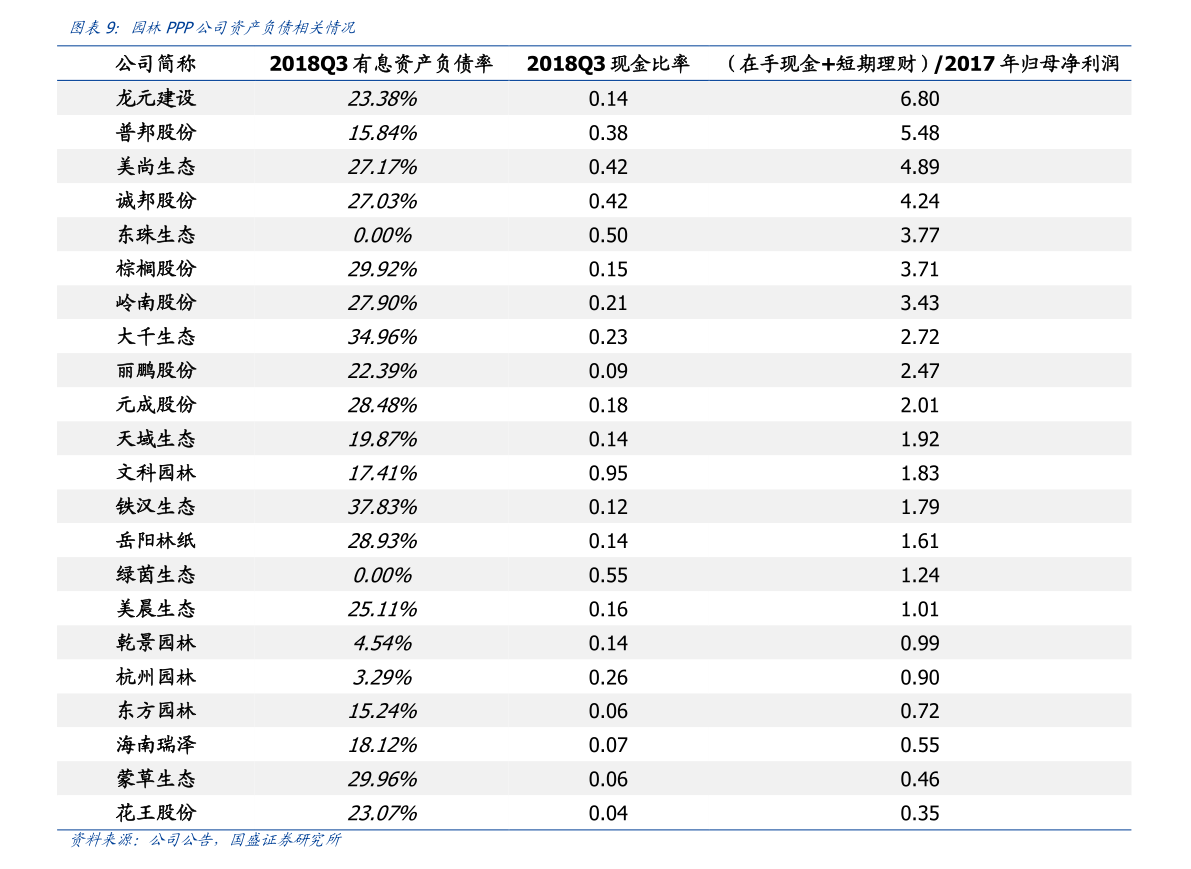Select the value 27.90%

(x=382, y=303)
